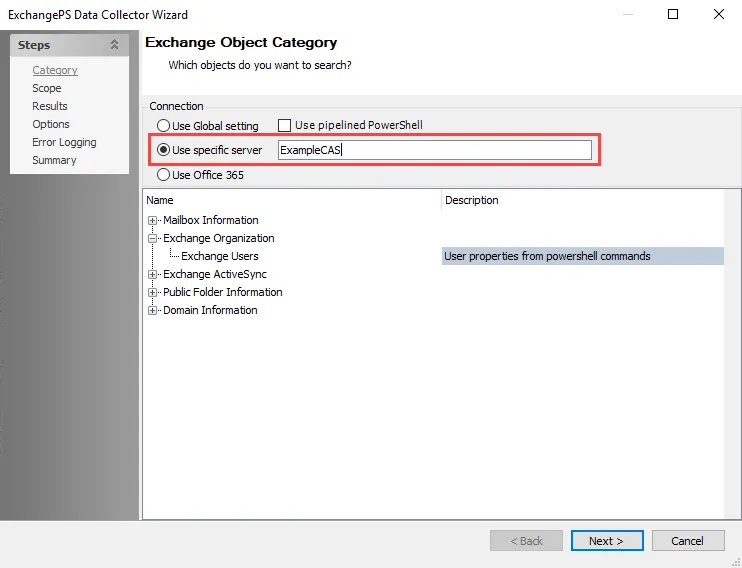
Task: Select Public Folder Information tree label
Action: (222, 292)
